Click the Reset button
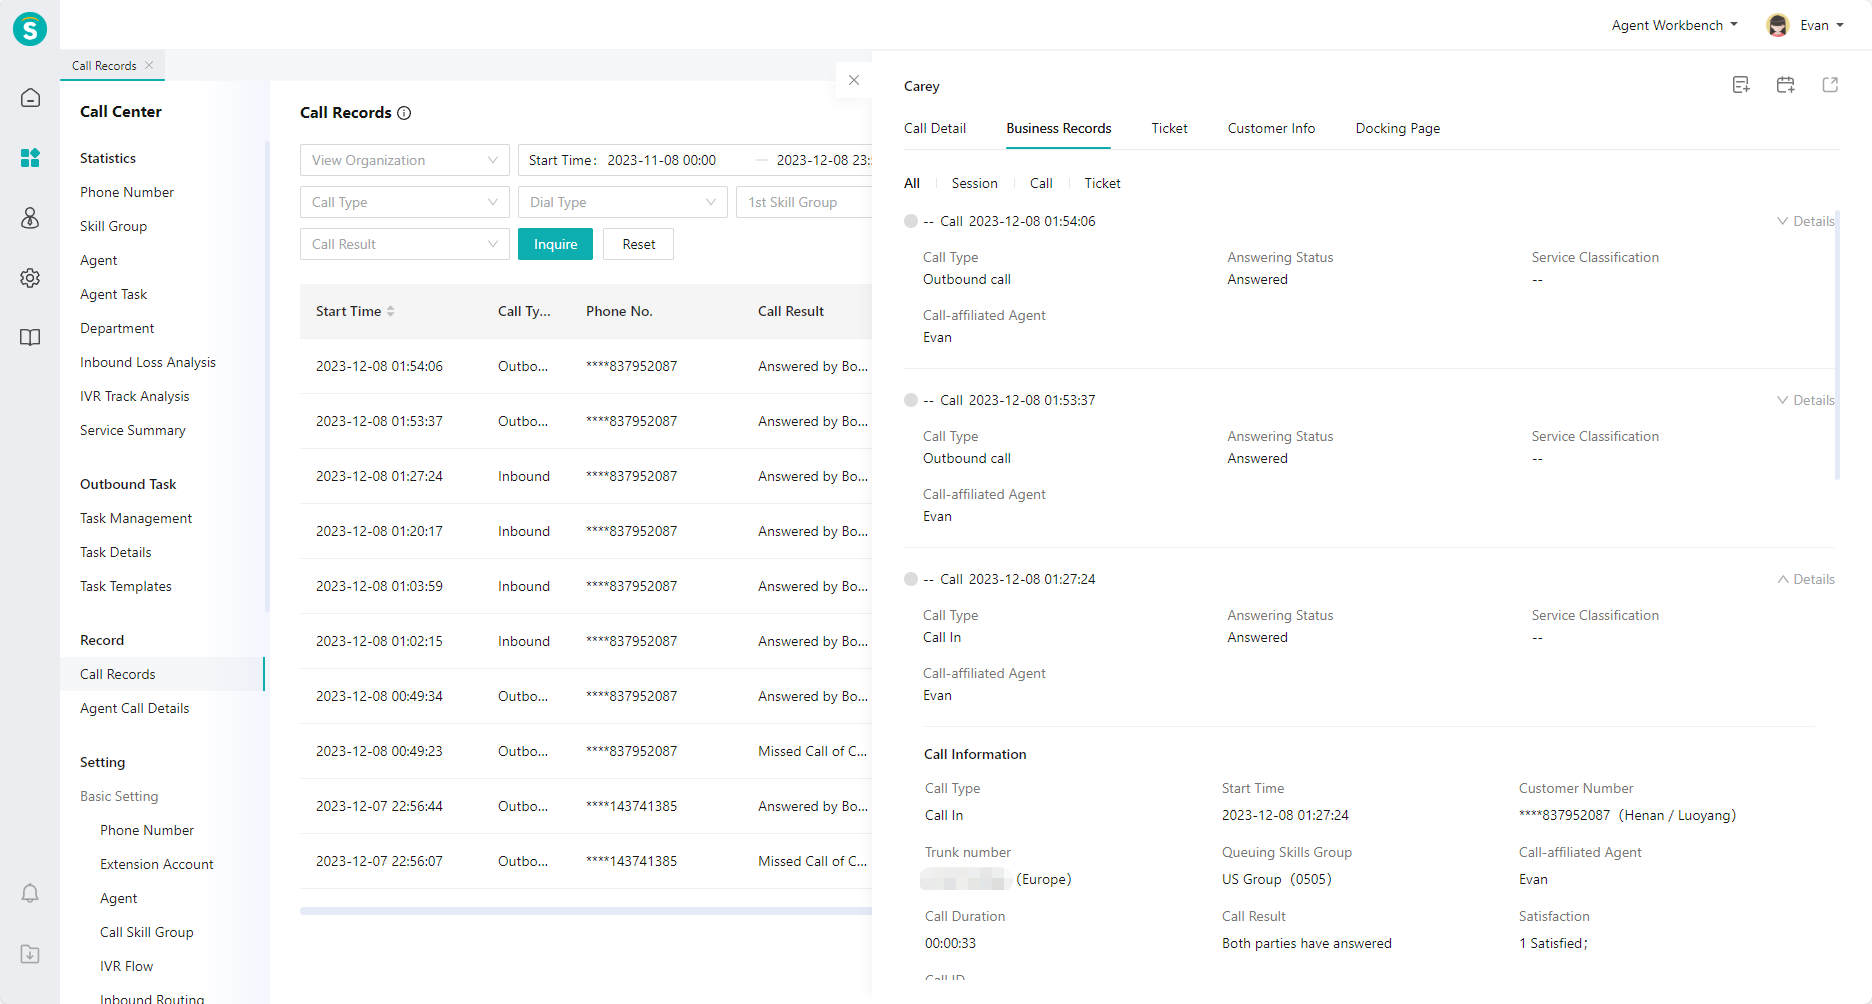The image size is (1872, 1004). [639, 244]
